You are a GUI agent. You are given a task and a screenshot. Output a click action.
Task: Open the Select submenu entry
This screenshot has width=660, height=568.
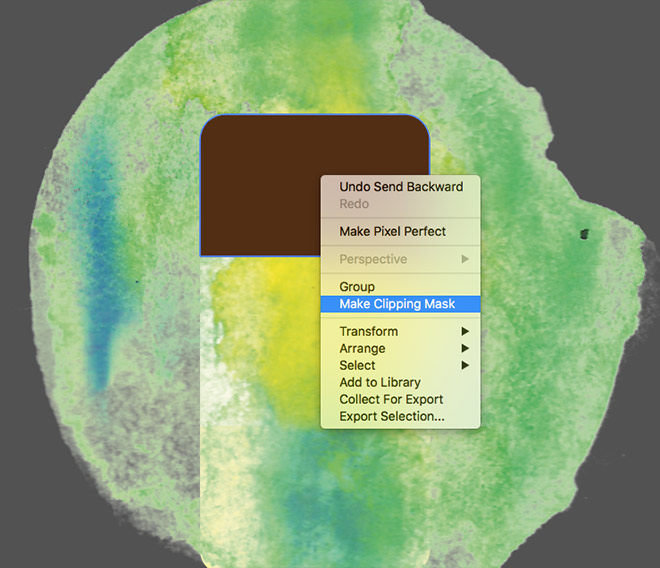400,365
